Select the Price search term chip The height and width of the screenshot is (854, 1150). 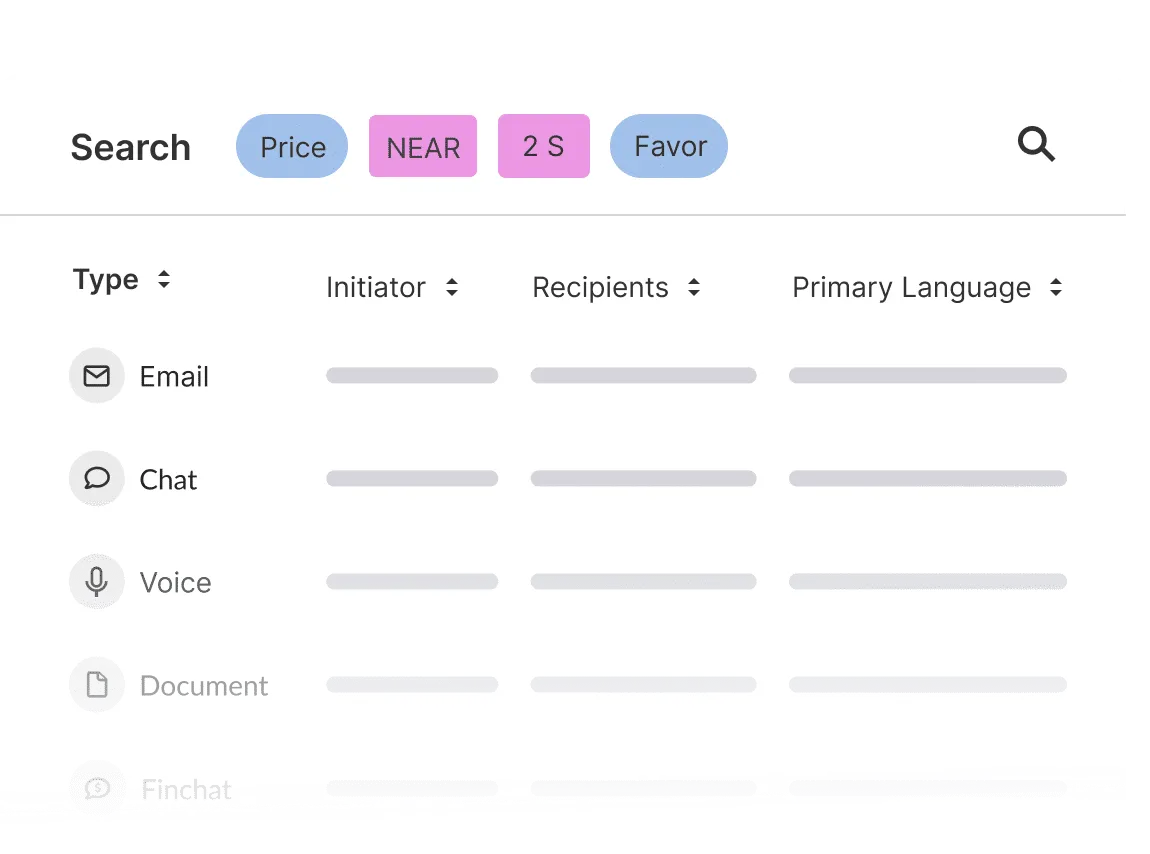tap(292, 147)
